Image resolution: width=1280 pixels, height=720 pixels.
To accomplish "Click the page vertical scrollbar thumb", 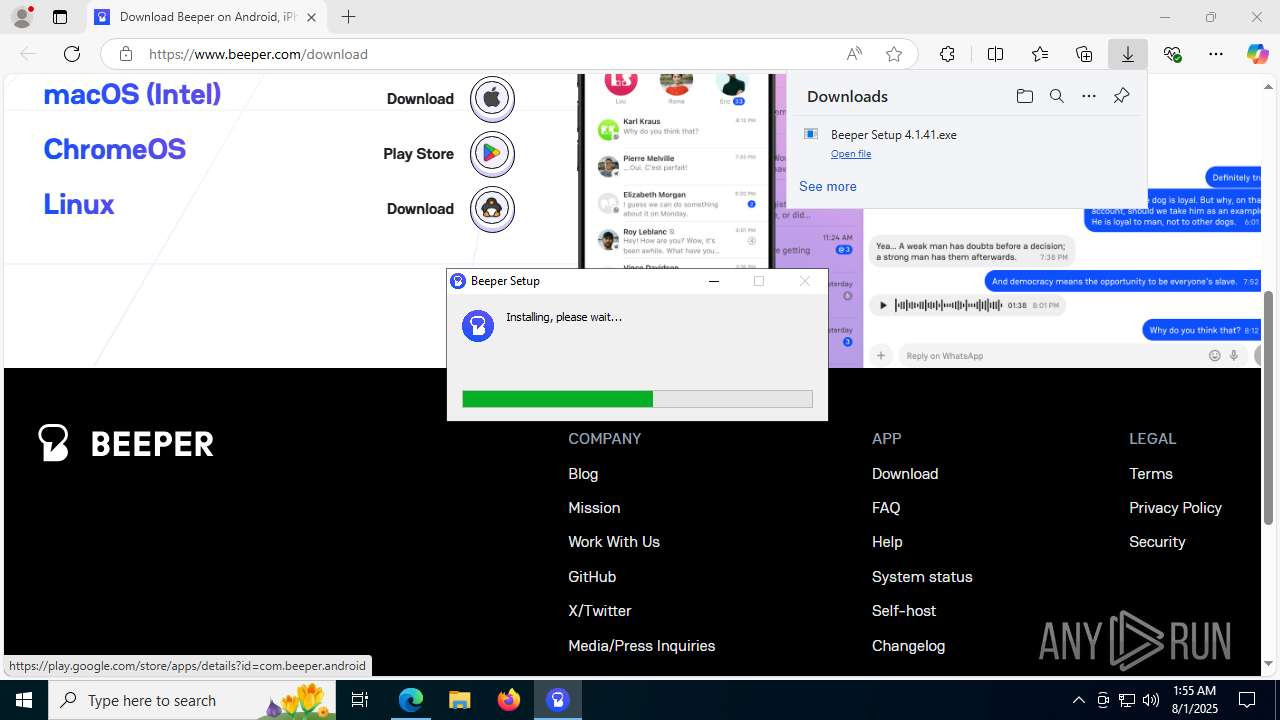I will click(x=1269, y=408).
